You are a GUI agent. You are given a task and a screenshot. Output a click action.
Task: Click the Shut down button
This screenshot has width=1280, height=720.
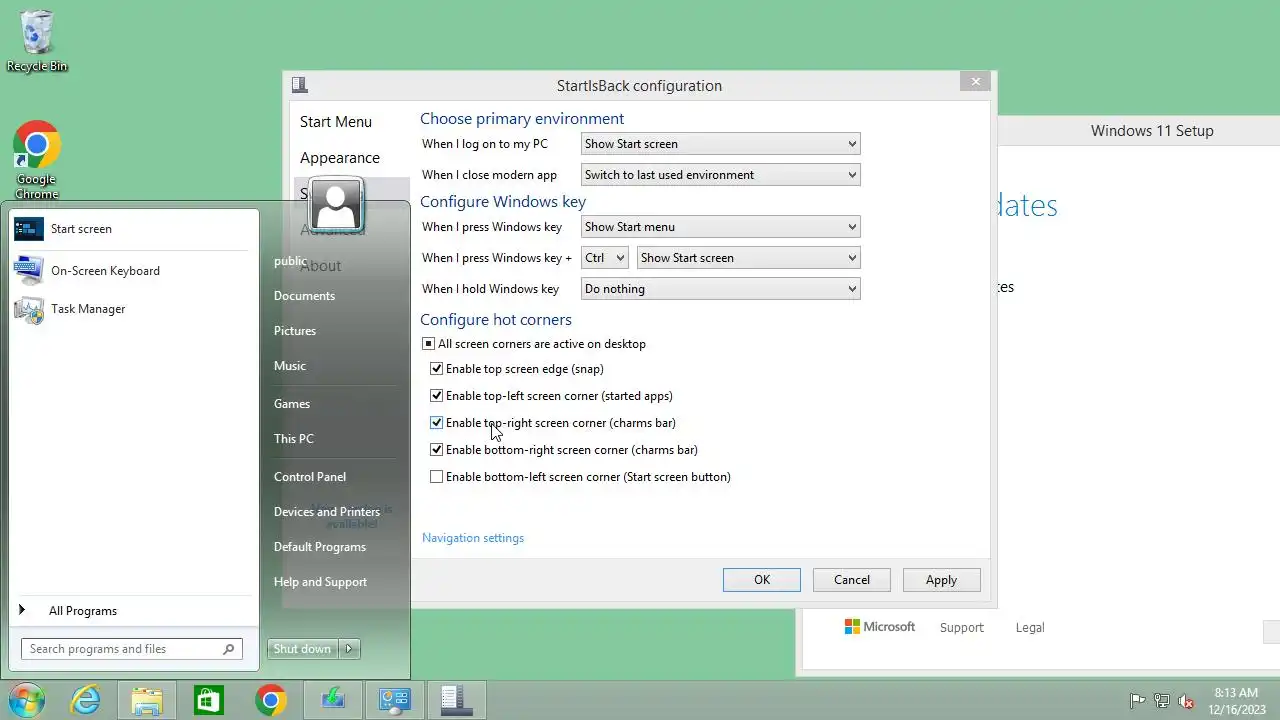pos(303,649)
